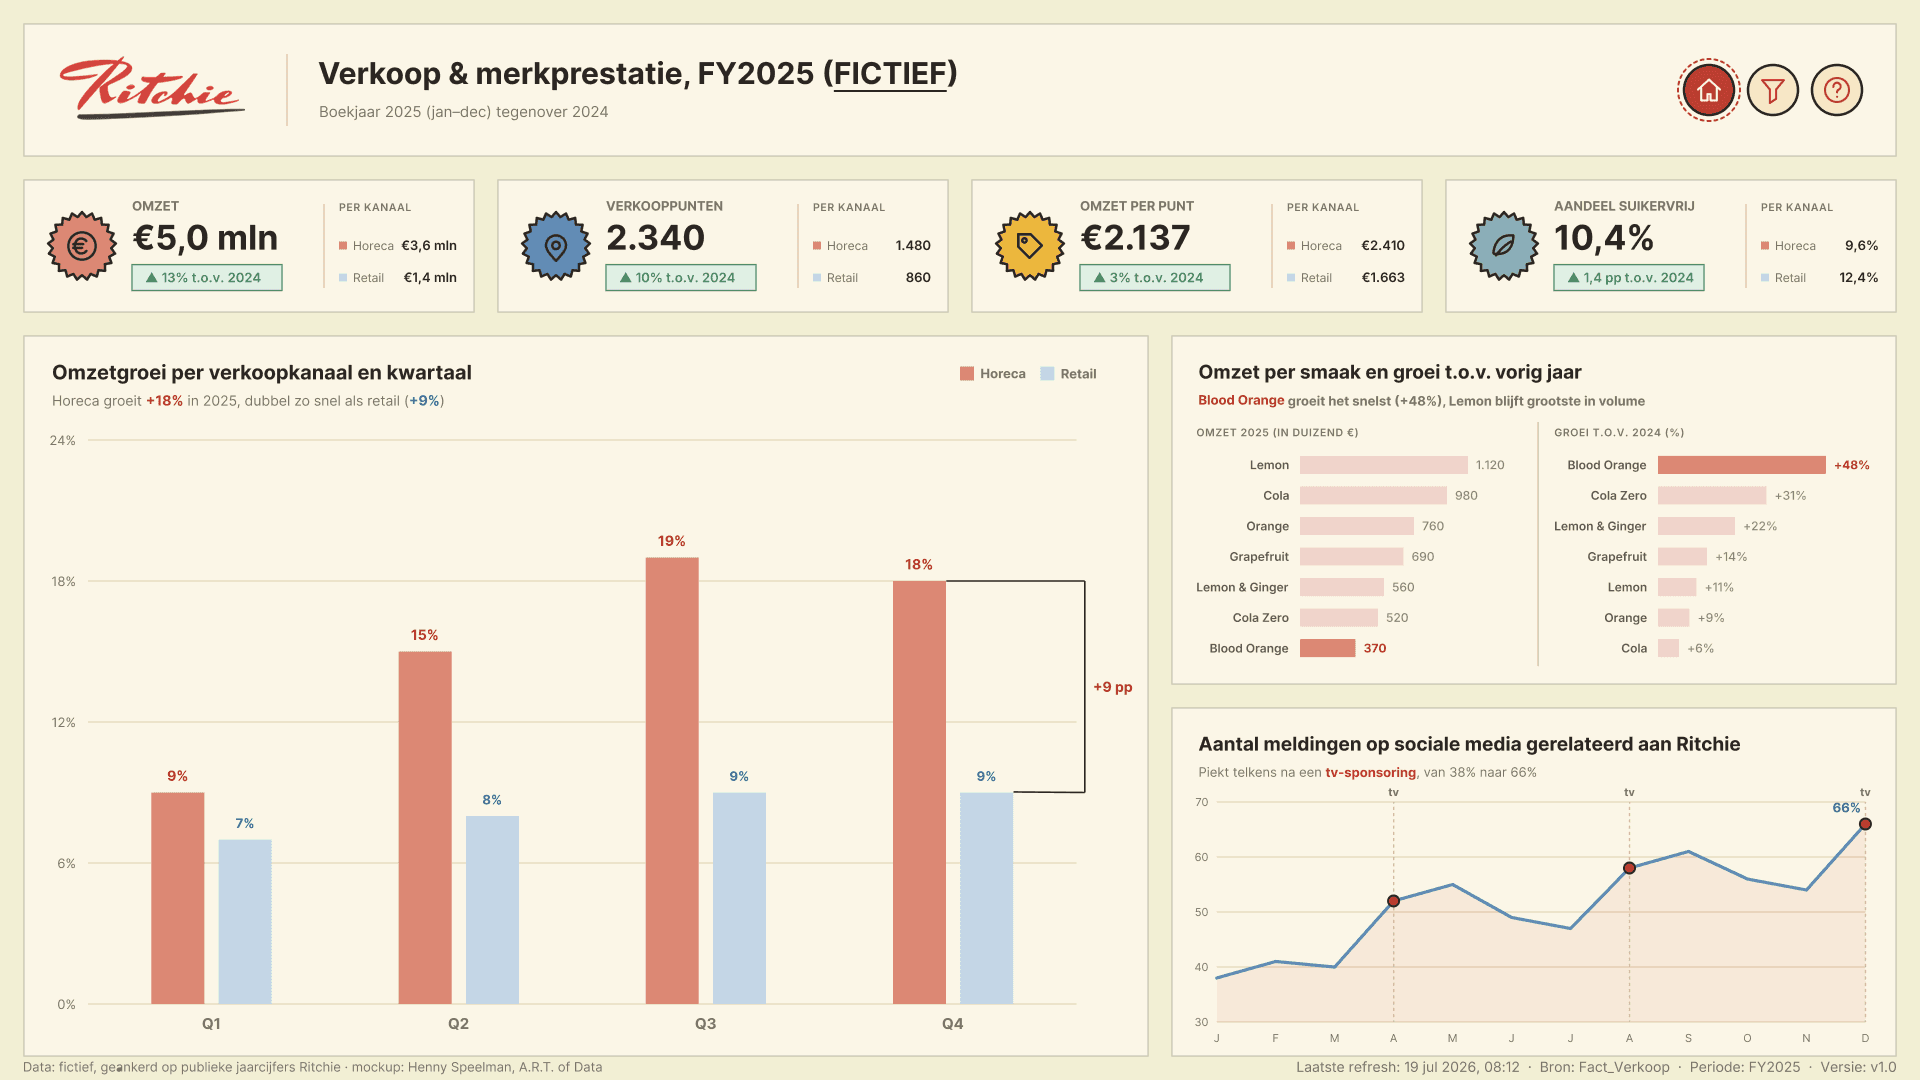Screen dimensions: 1920x1080
Task: Select the Cola 980 revenue bar
Action: pos(1373,496)
